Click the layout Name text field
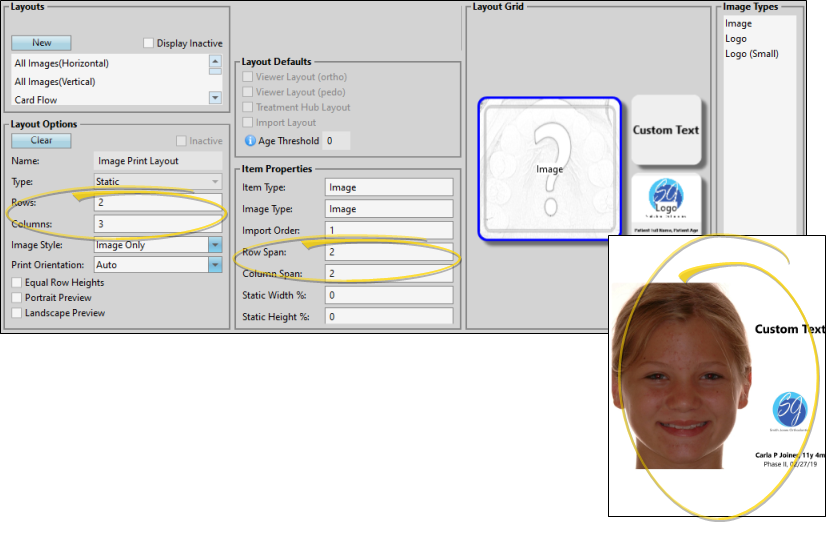838x534 pixels. coord(158,161)
